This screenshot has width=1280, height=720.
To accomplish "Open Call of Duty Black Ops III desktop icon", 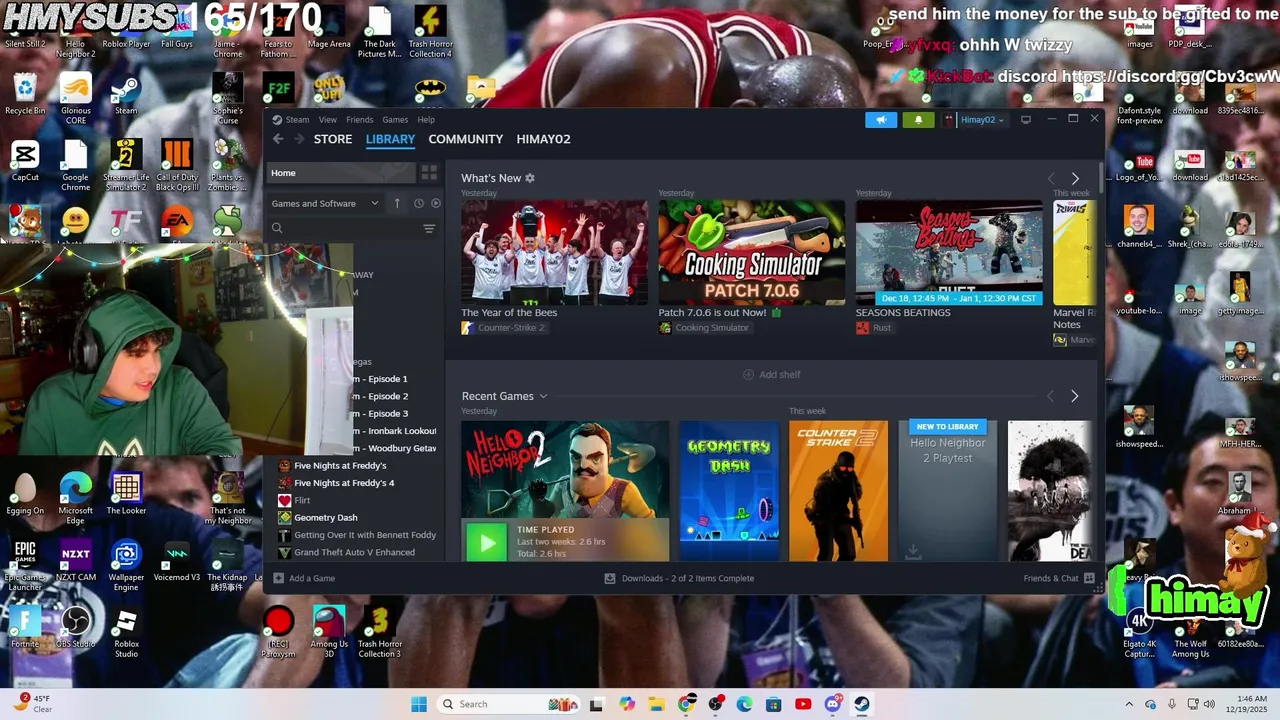I will tap(177, 165).
